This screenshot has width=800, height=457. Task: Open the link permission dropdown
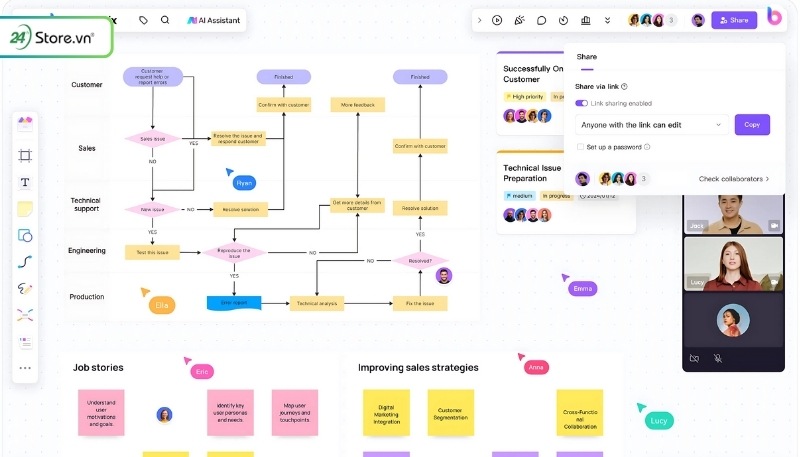(x=651, y=125)
